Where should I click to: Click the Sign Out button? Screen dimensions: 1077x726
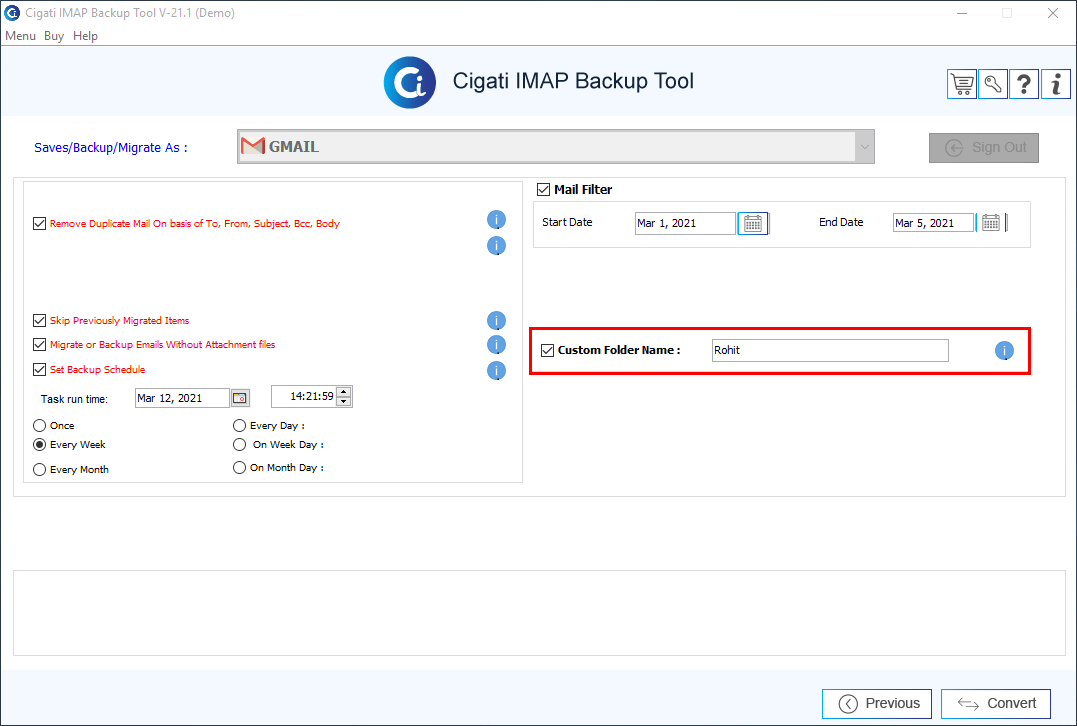tap(984, 148)
